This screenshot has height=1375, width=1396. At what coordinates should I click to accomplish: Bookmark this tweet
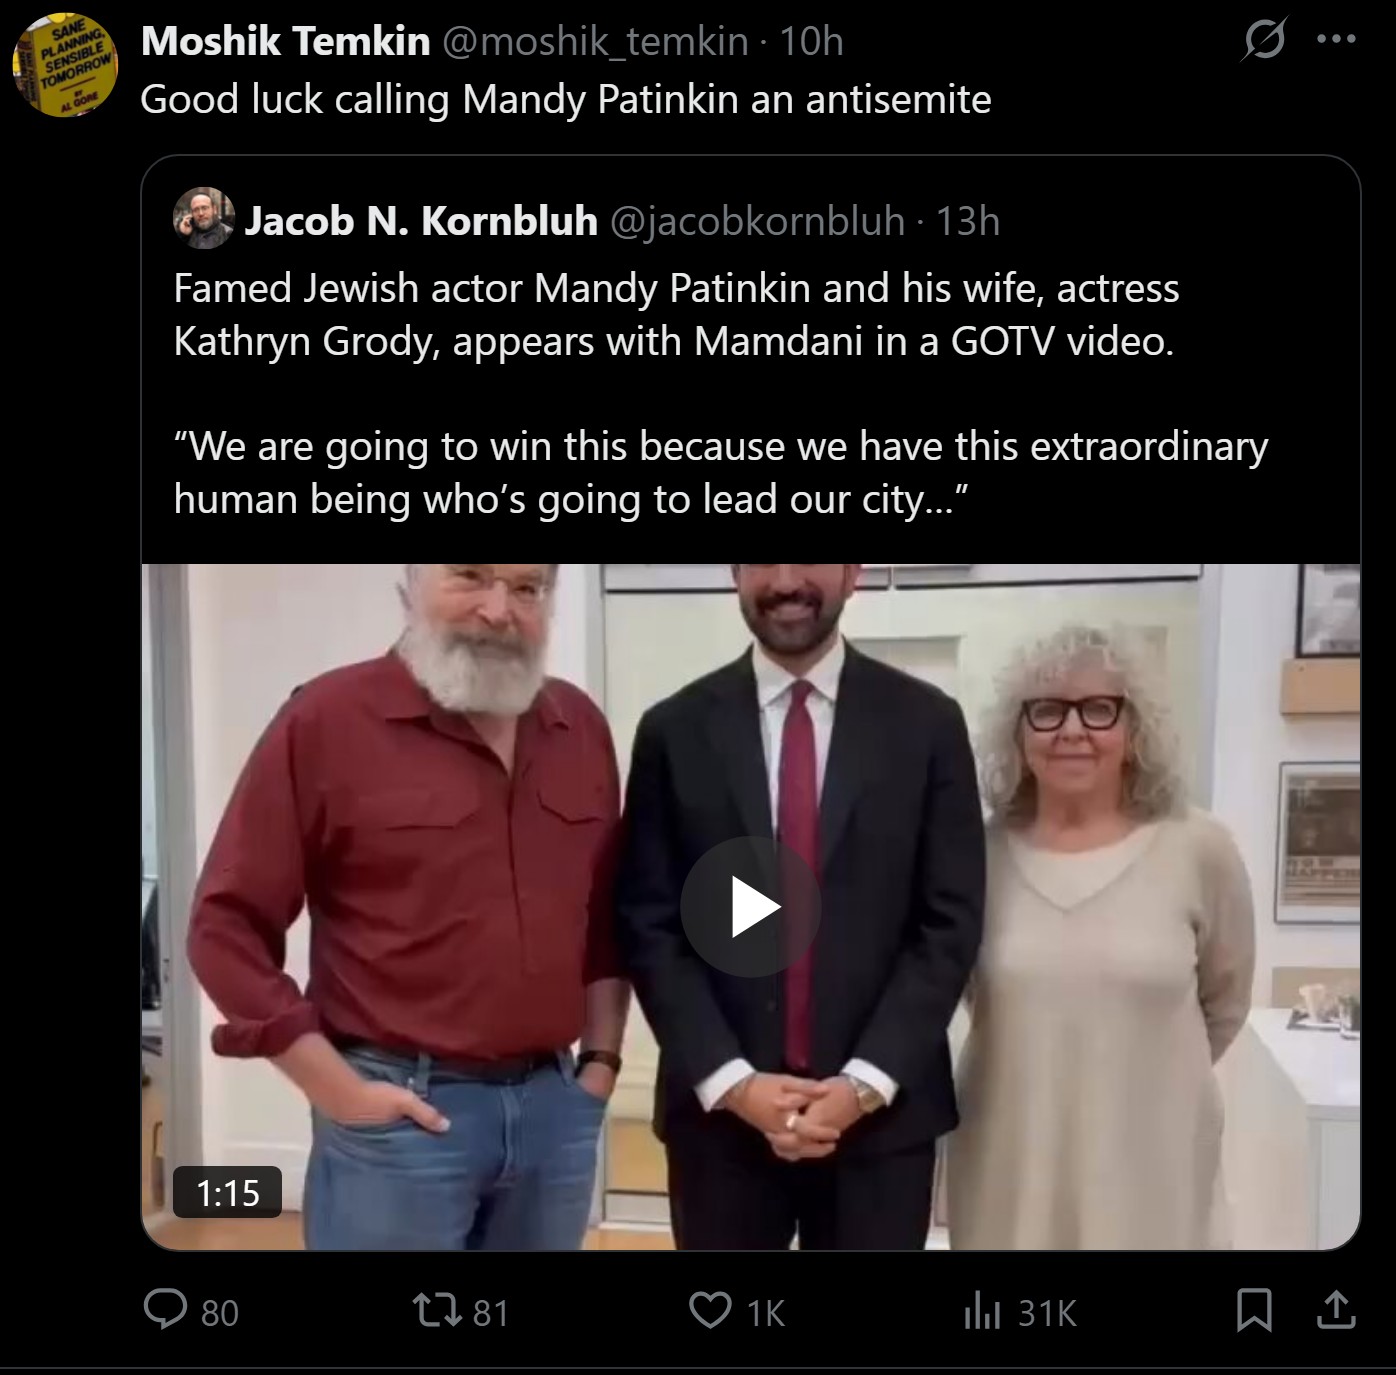tap(1254, 1310)
